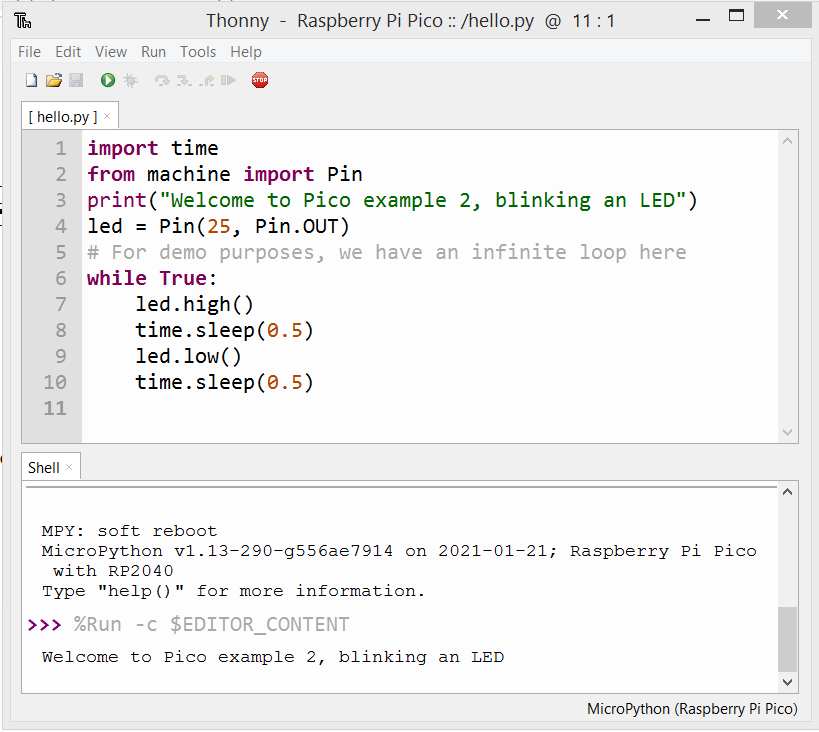Click editor scrollbar down arrow
This screenshot has width=819, height=732.
coord(788,432)
